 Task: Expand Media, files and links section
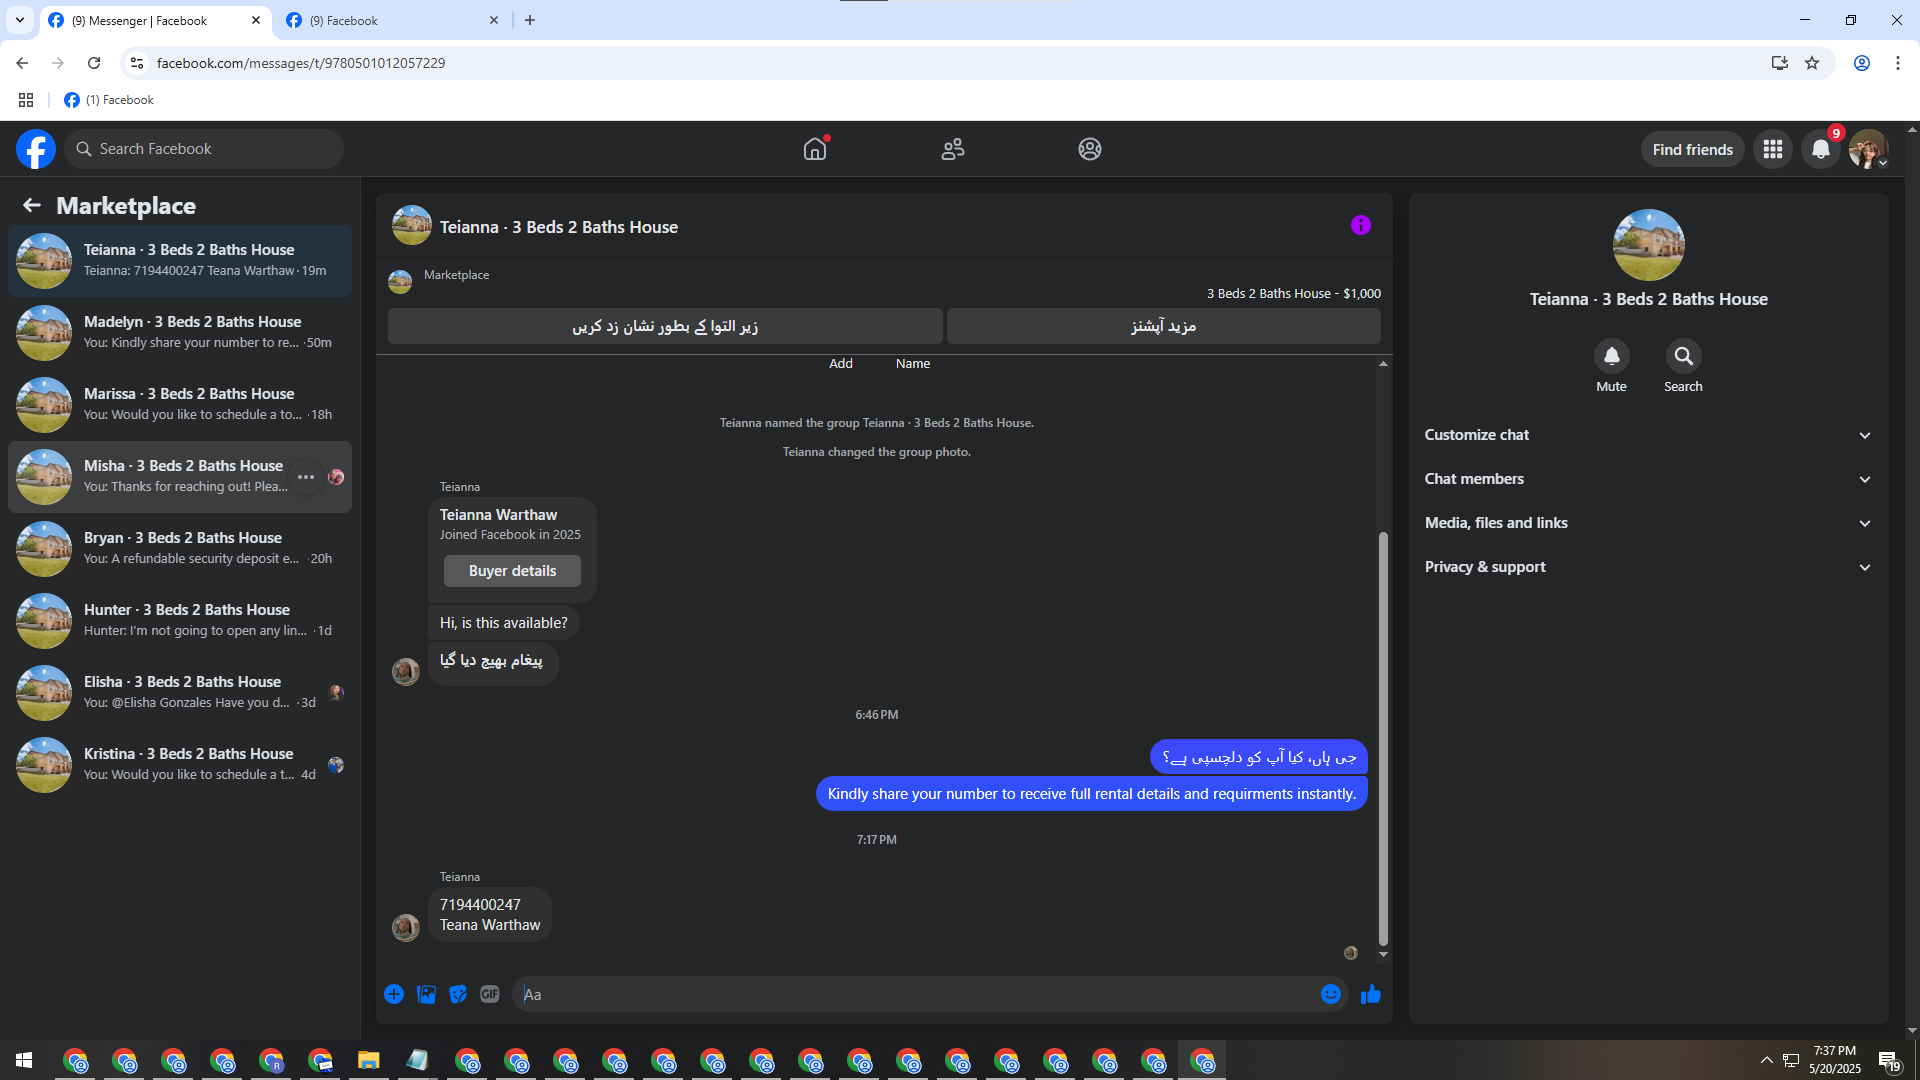click(1648, 523)
